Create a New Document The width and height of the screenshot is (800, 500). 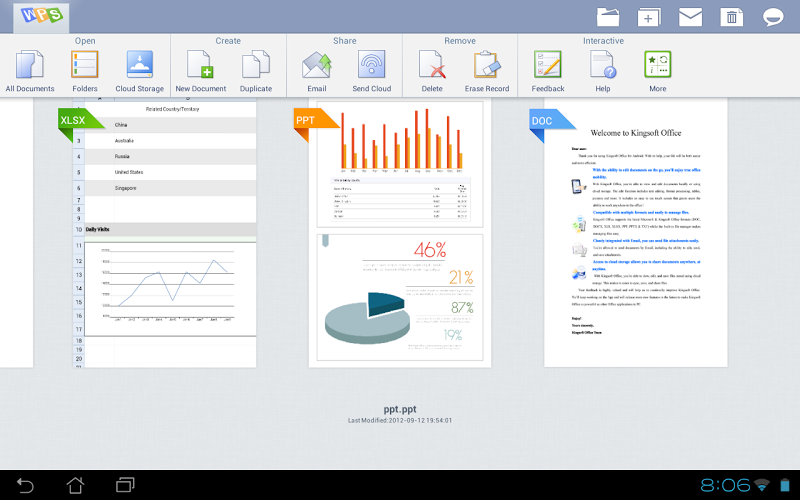point(201,71)
